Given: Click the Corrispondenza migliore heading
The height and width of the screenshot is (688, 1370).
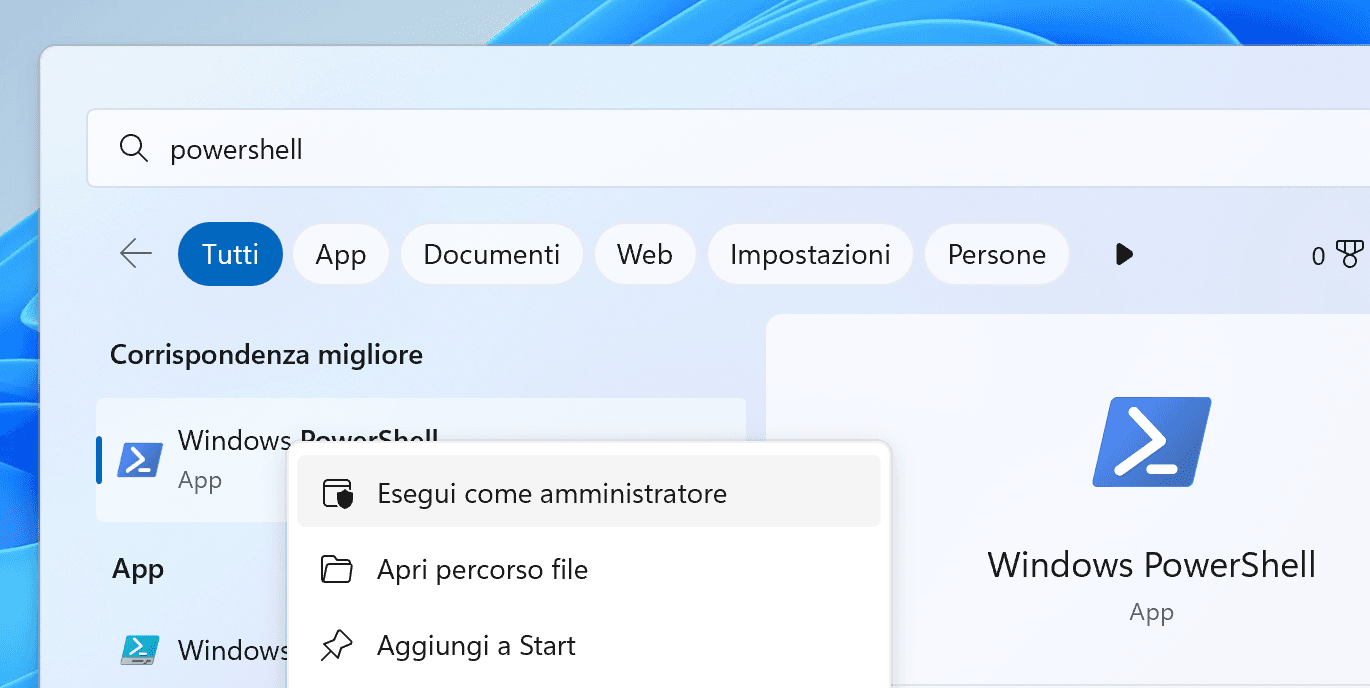Looking at the screenshot, I should point(266,354).
